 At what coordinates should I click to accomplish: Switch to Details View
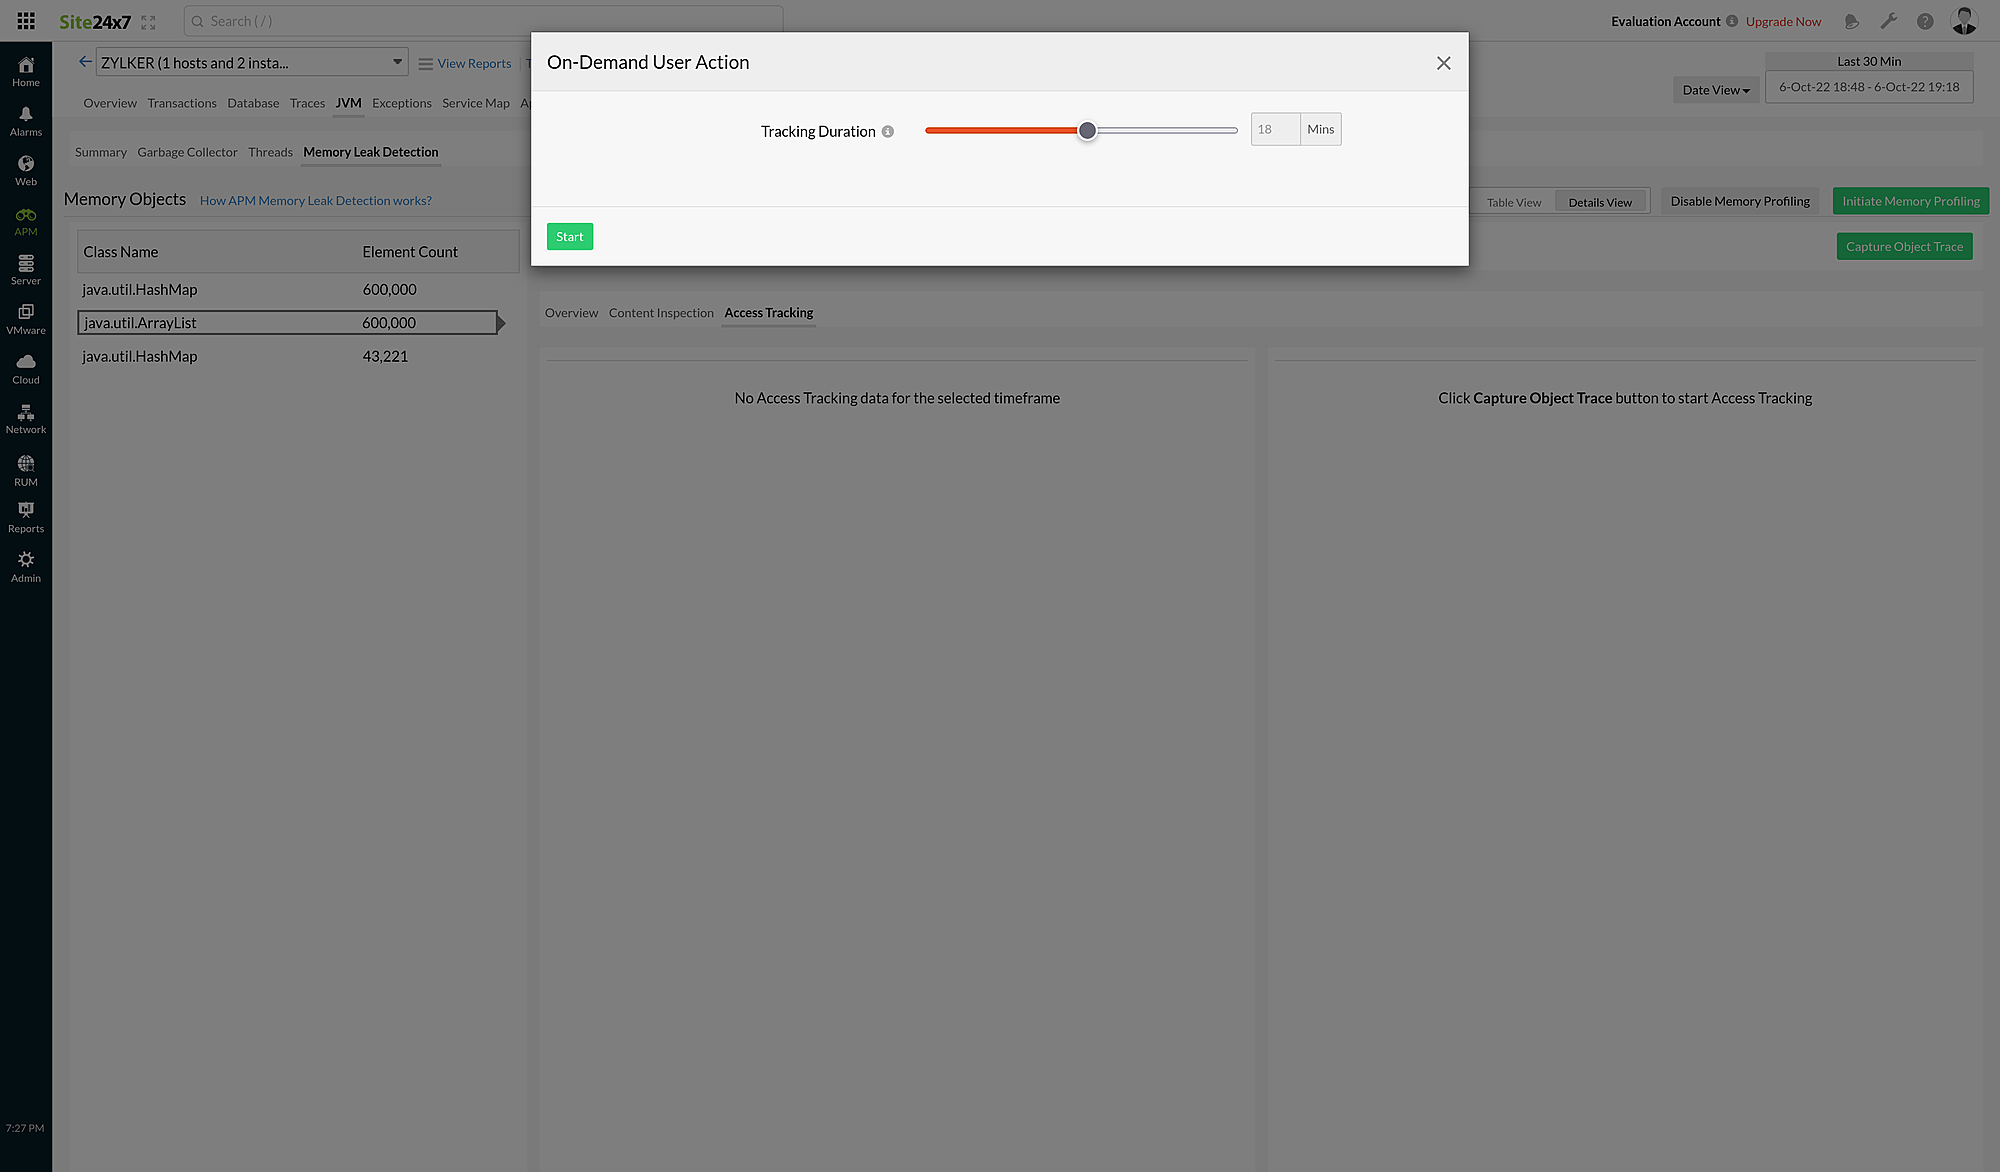tap(1600, 201)
